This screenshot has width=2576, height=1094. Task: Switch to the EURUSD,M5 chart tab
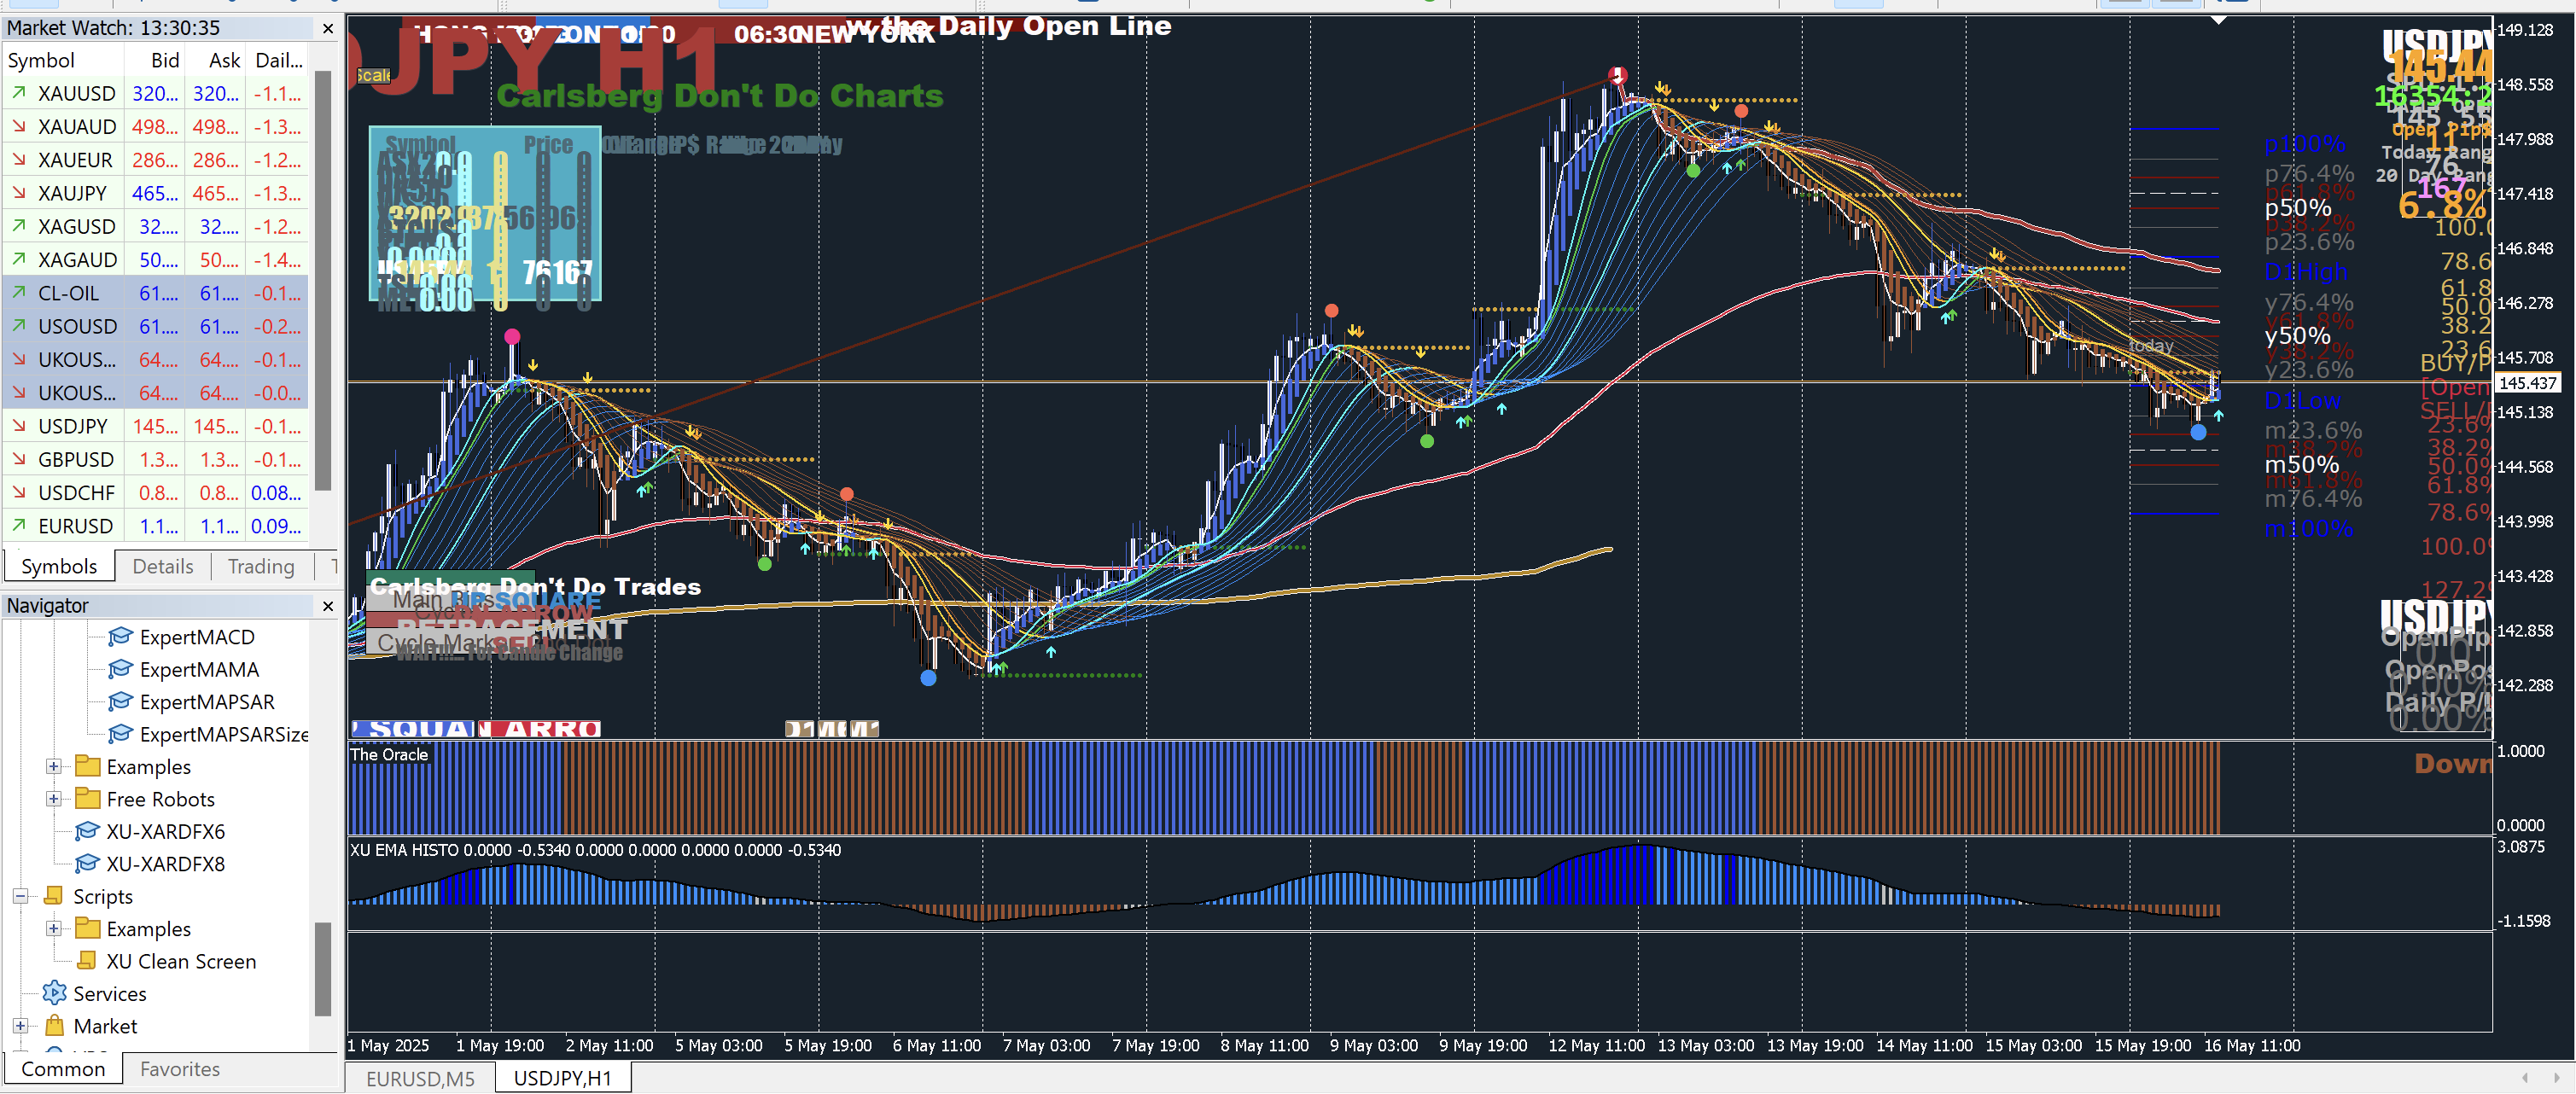[420, 1078]
